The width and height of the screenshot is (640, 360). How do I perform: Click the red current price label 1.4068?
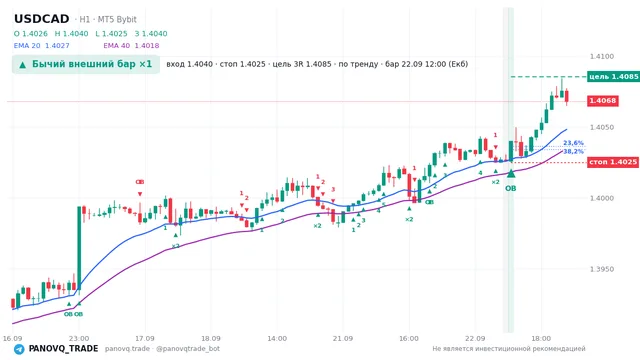(x=603, y=101)
